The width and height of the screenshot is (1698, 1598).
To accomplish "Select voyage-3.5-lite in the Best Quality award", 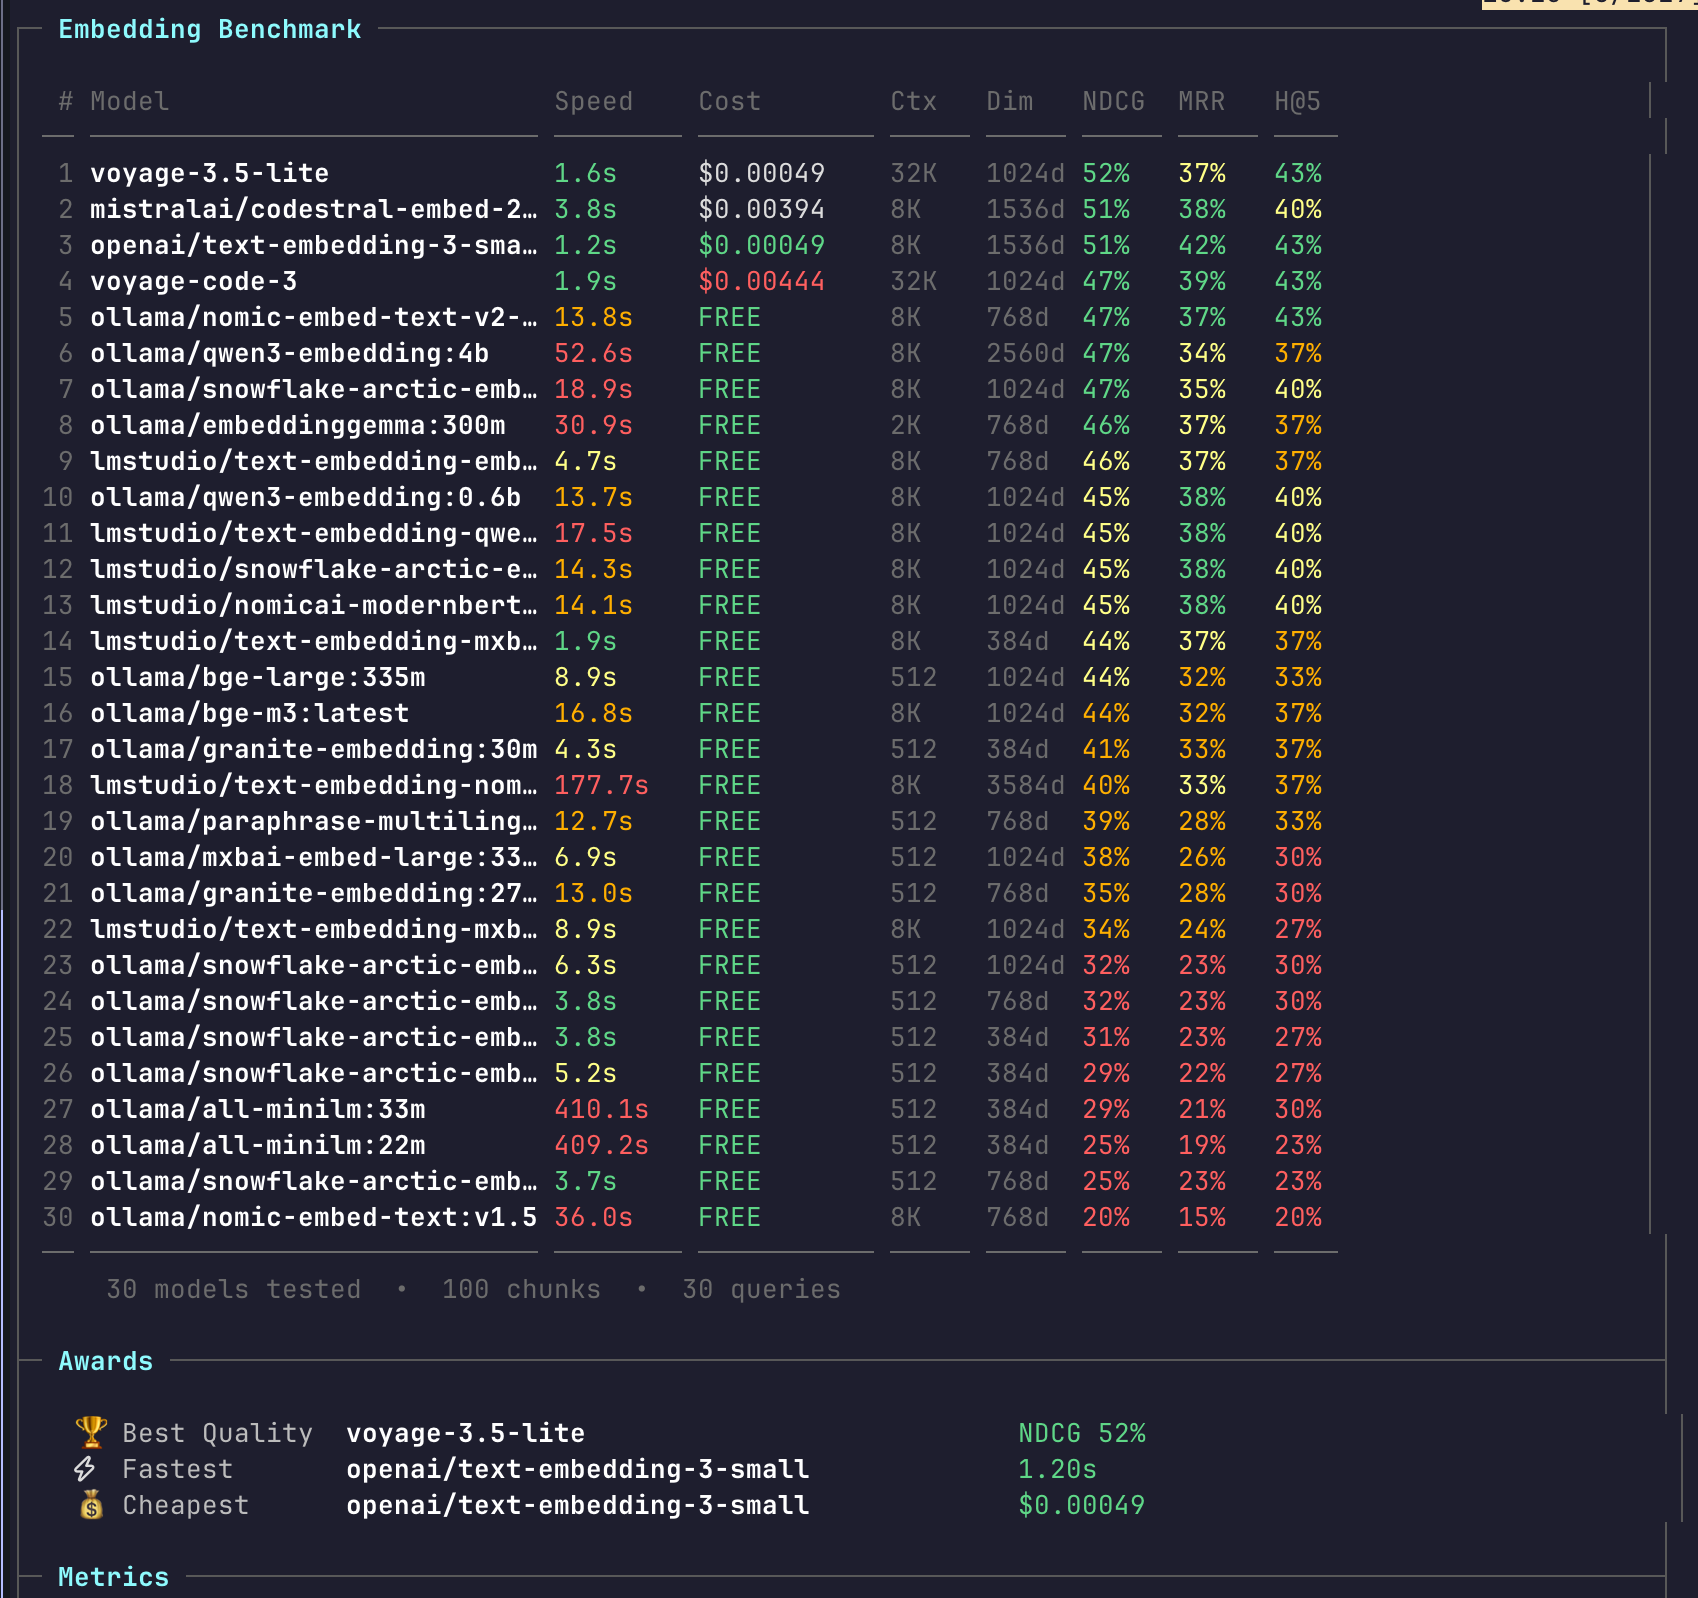I will 466,1433.
